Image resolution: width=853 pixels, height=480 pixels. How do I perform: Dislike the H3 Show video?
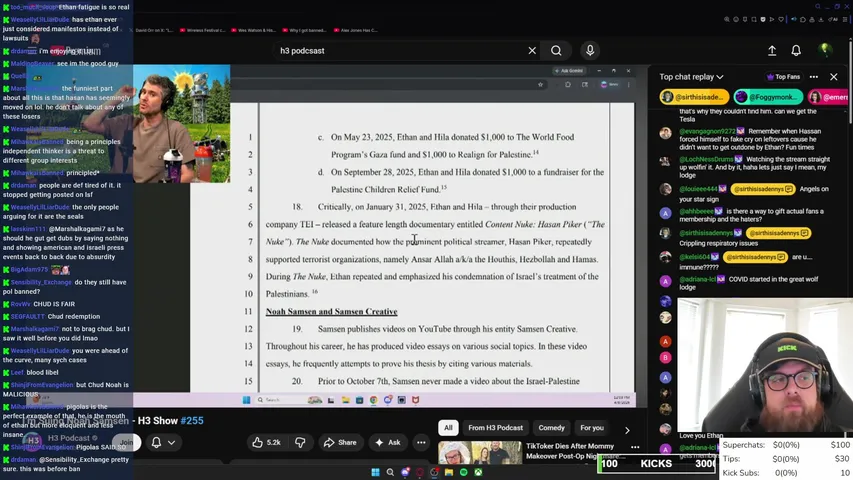300,442
